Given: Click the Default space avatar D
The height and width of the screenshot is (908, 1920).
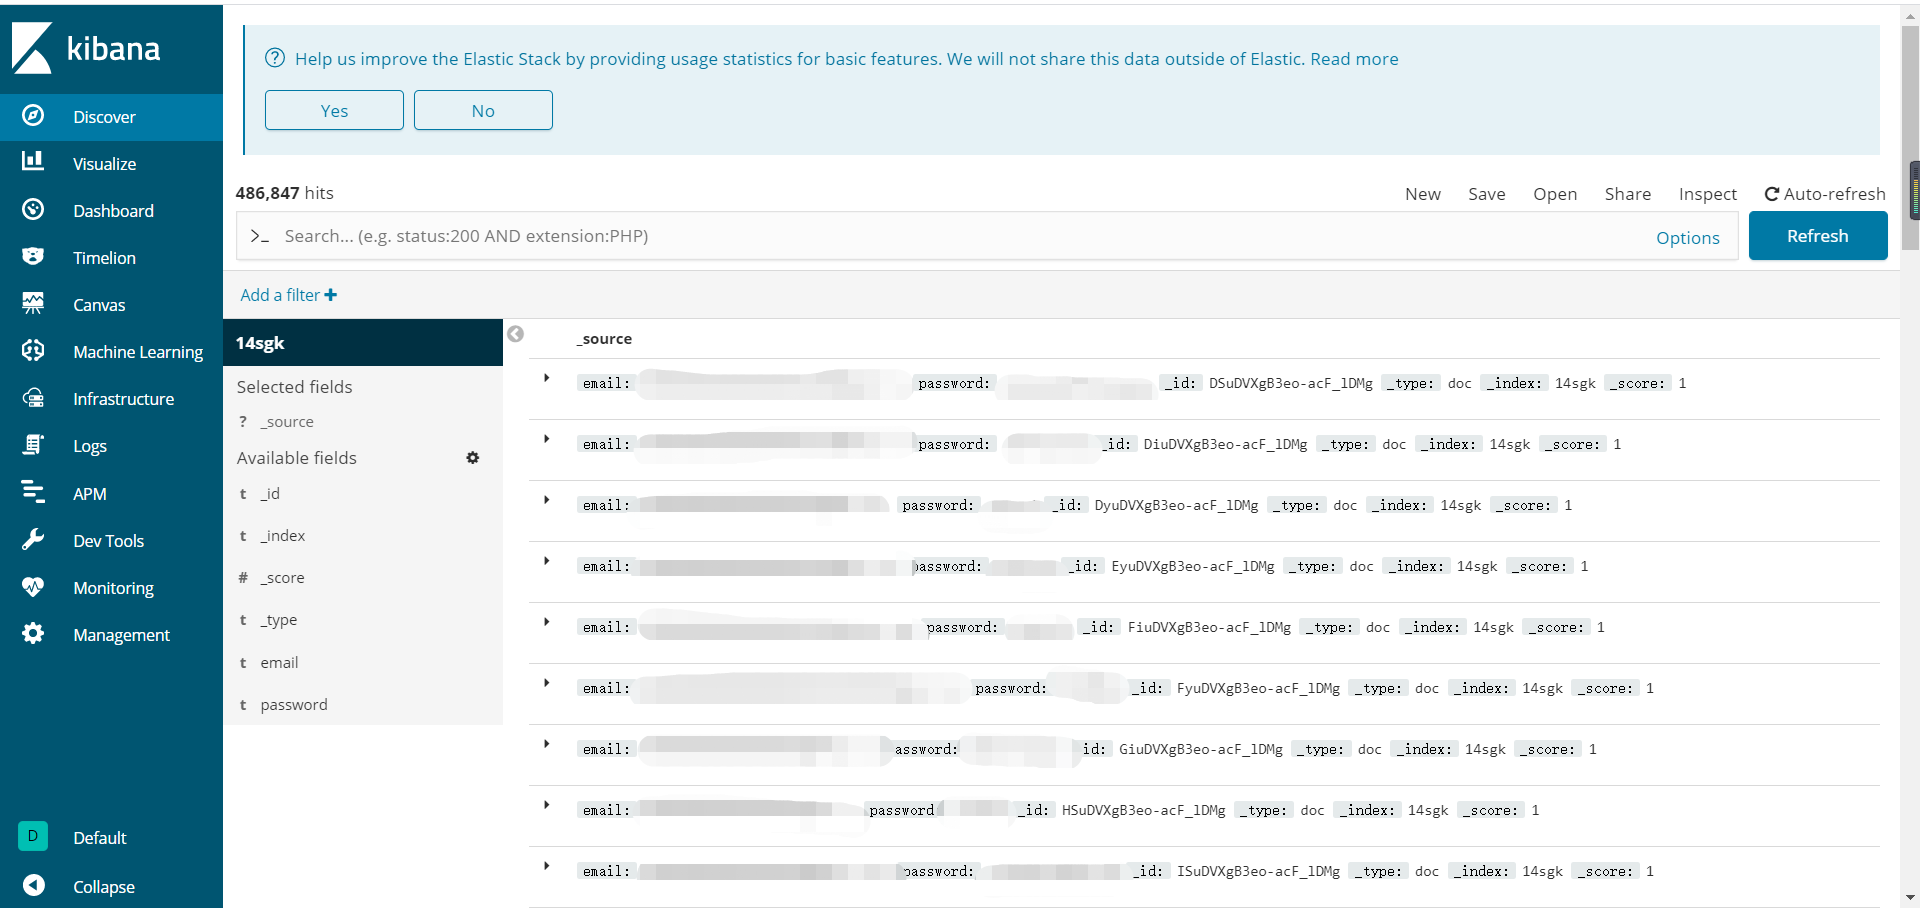Looking at the screenshot, I should [x=33, y=836].
